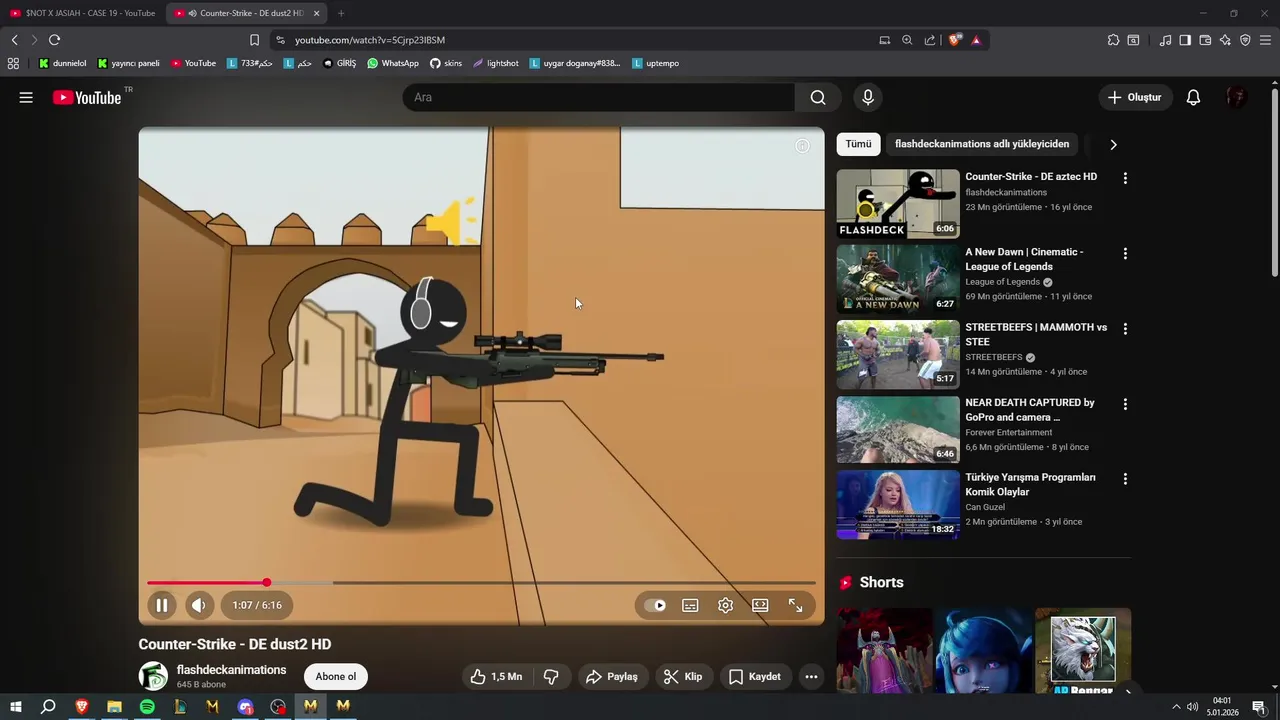Pause the video
This screenshot has height=720, width=1280.
click(161, 605)
